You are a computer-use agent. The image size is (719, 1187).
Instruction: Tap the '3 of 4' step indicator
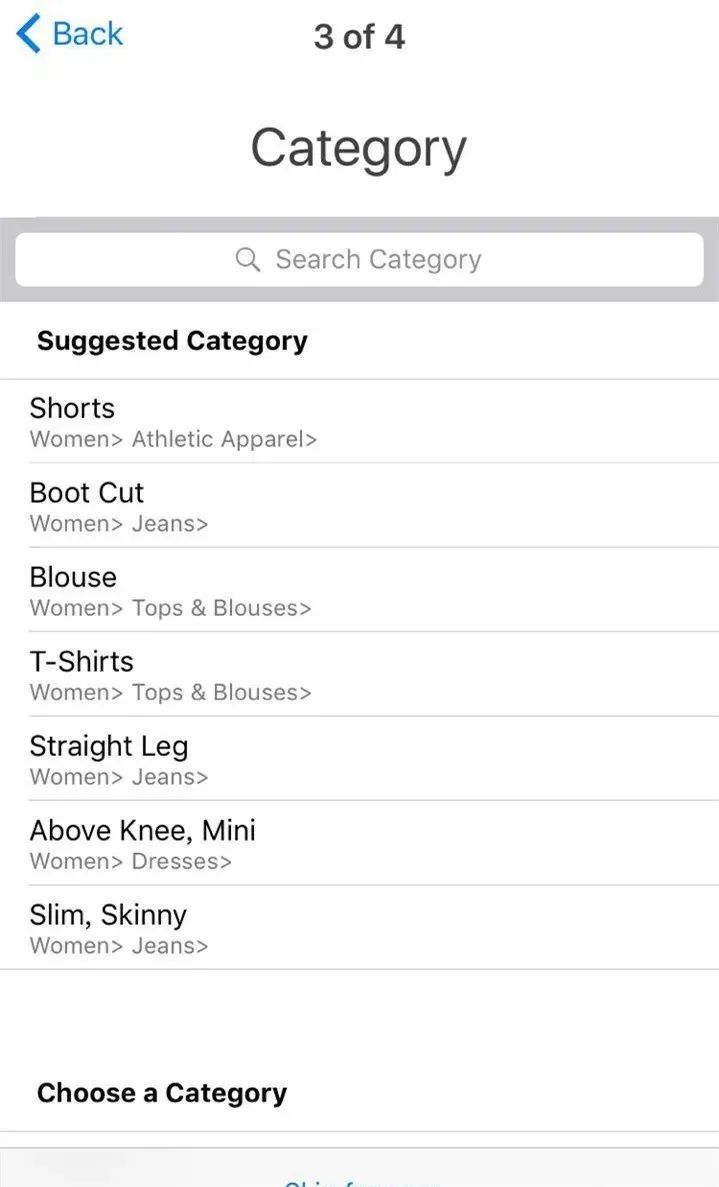coord(359,37)
